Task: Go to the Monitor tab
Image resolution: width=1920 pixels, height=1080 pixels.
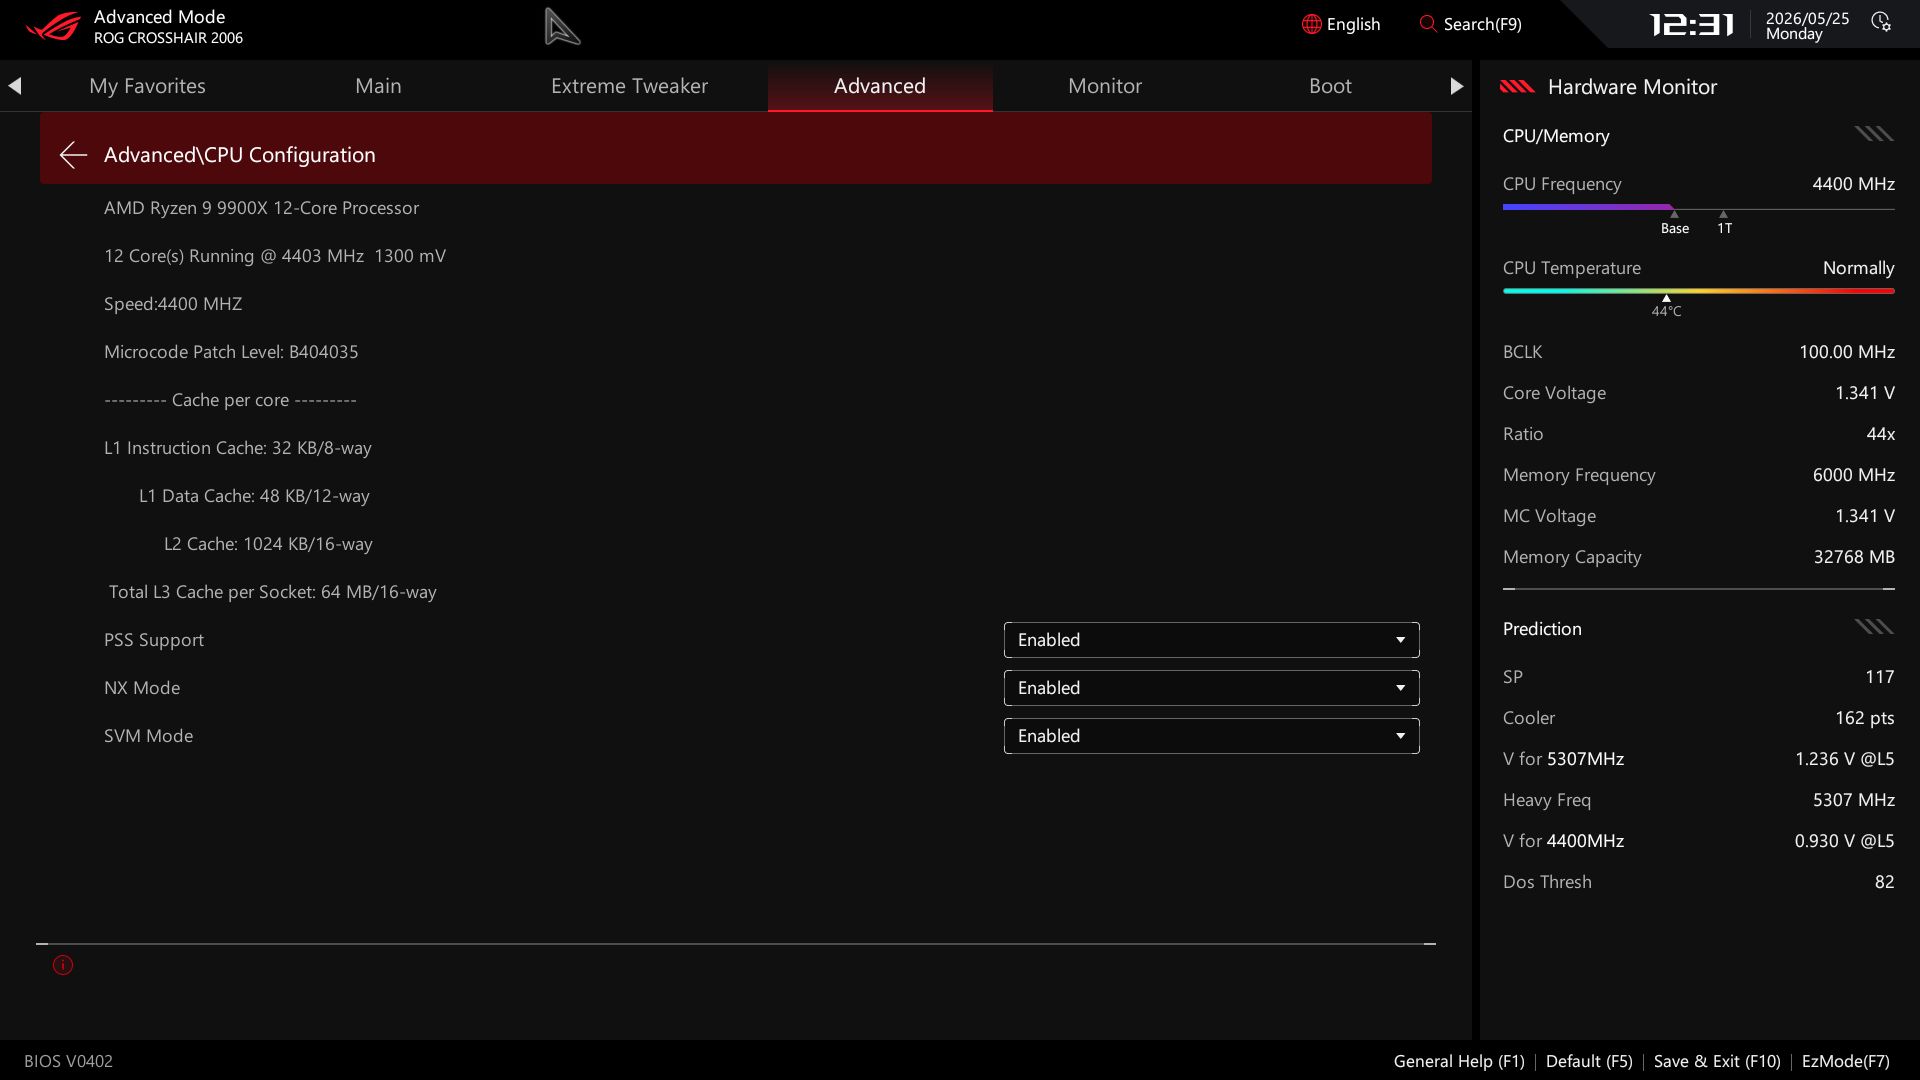Action: pyautogui.click(x=1105, y=86)
